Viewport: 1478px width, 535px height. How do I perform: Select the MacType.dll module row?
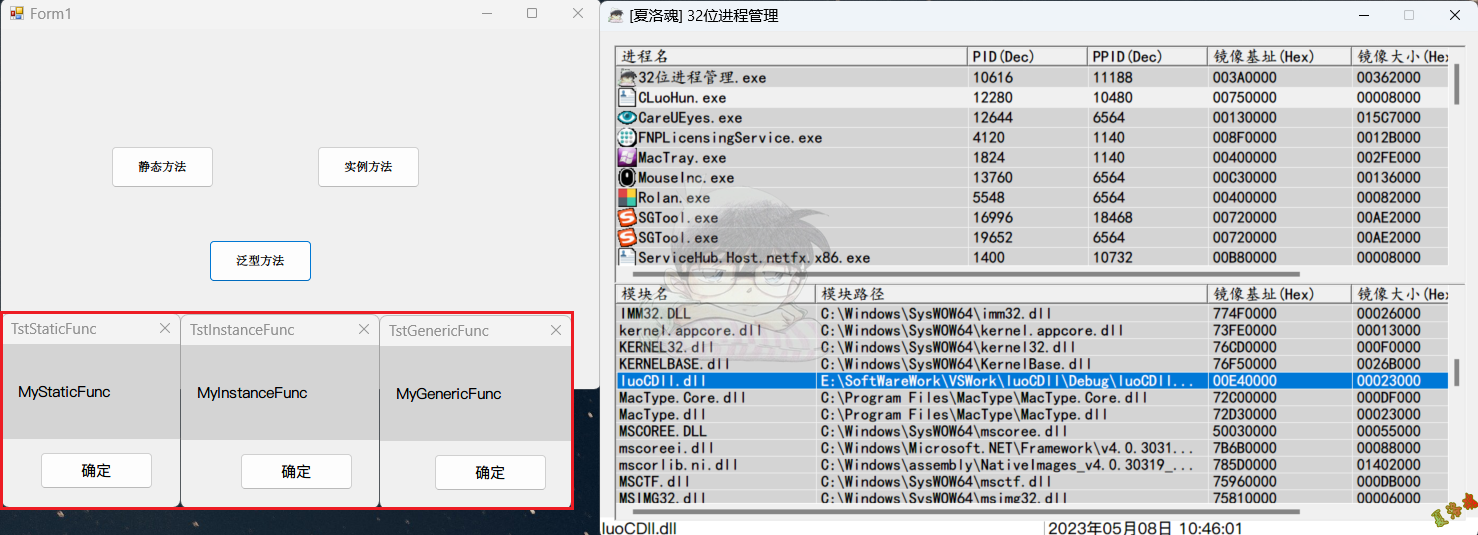point(1032,414)
